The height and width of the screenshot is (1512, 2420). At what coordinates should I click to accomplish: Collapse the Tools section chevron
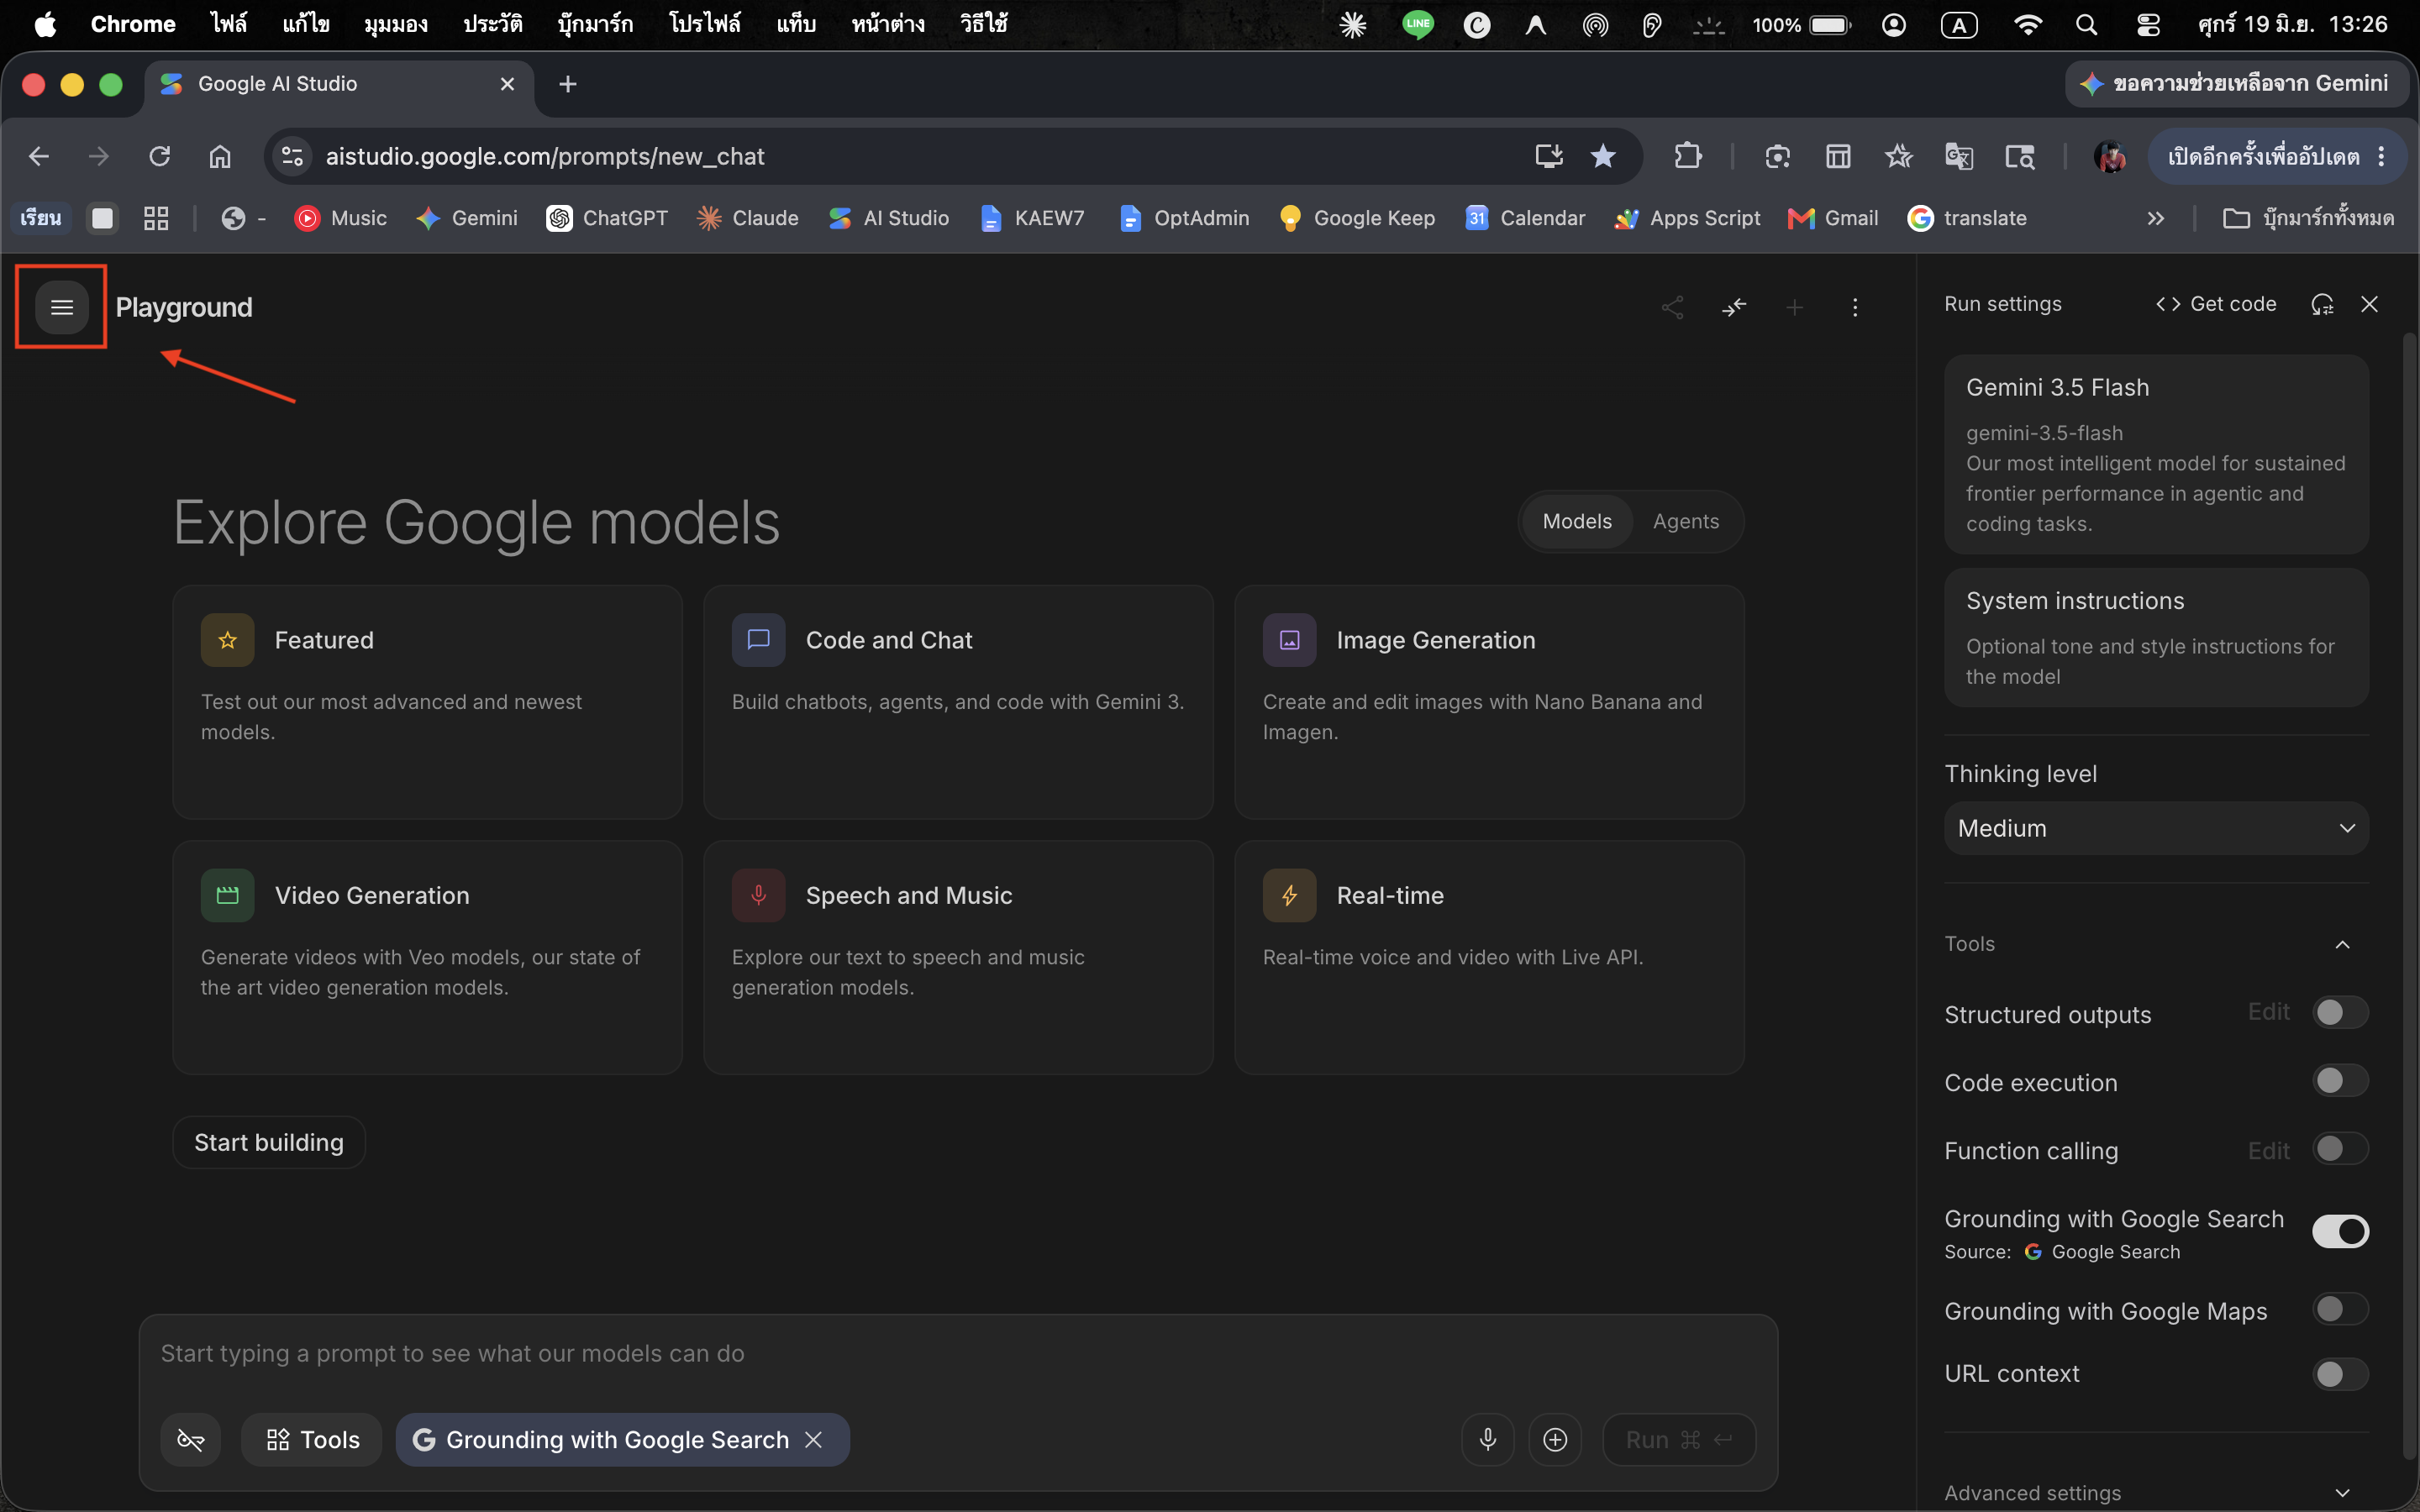(2342, 944)
